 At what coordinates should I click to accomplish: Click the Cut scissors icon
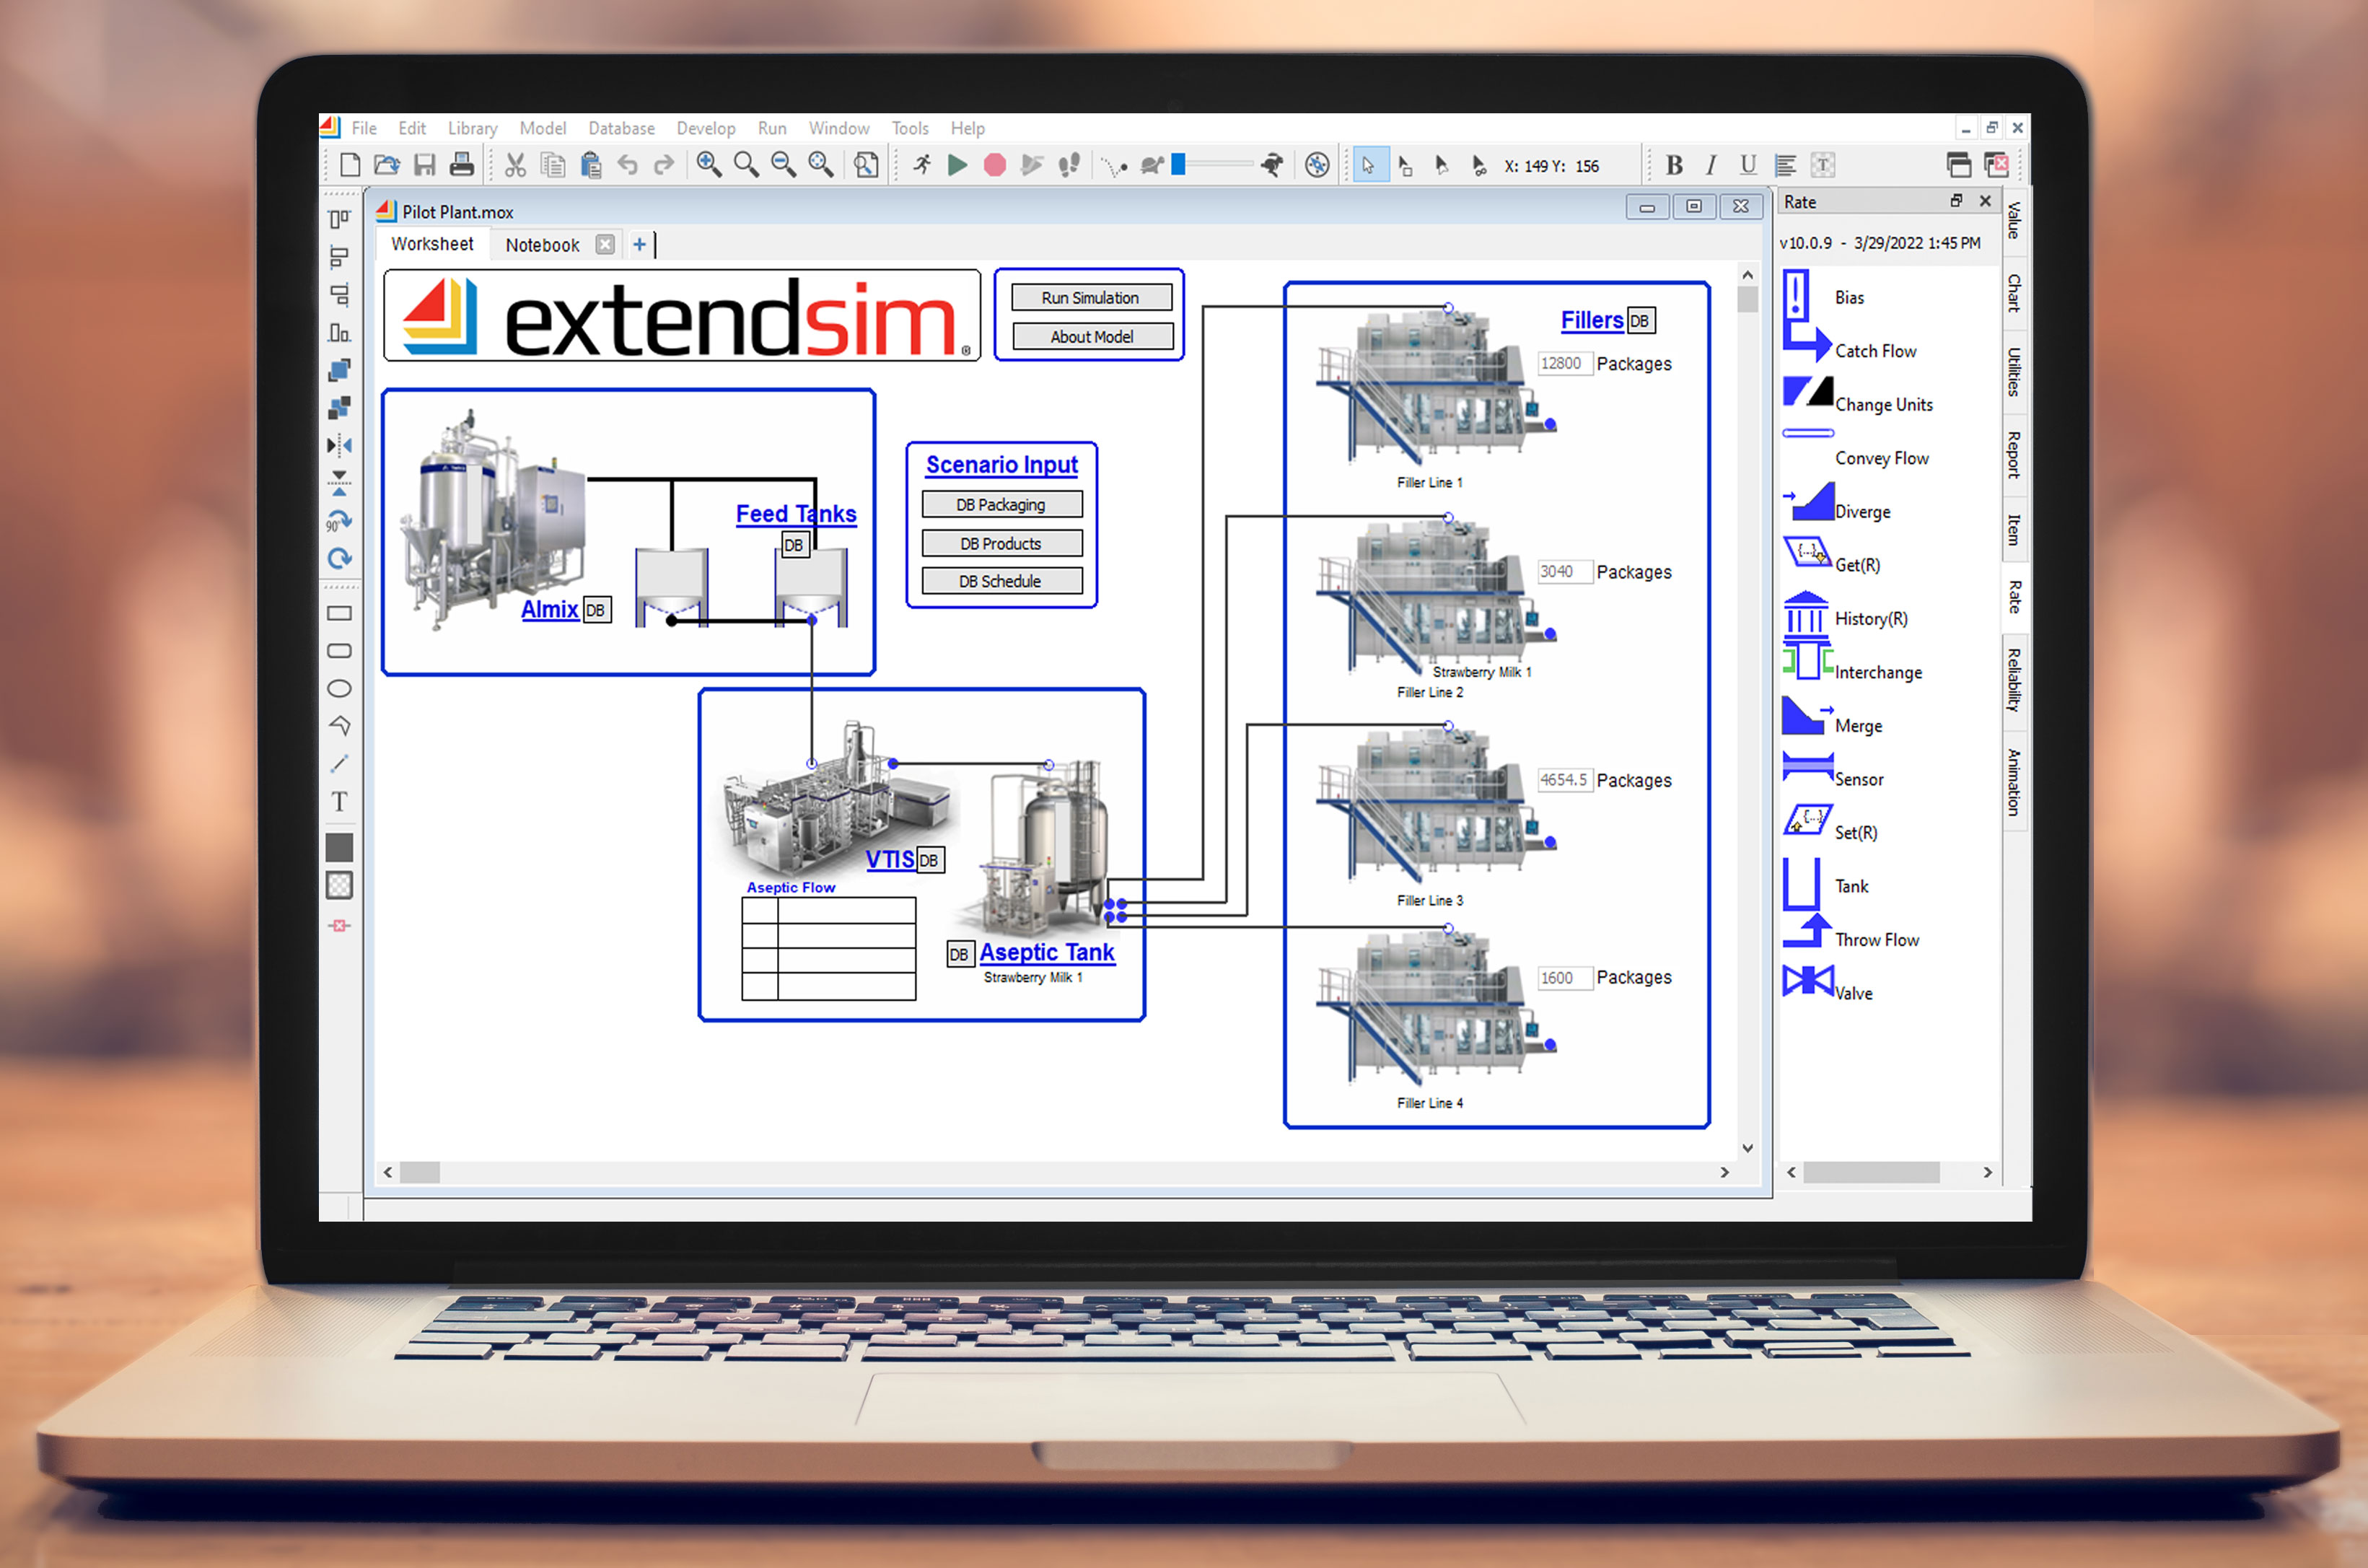[x=515, y=165]
